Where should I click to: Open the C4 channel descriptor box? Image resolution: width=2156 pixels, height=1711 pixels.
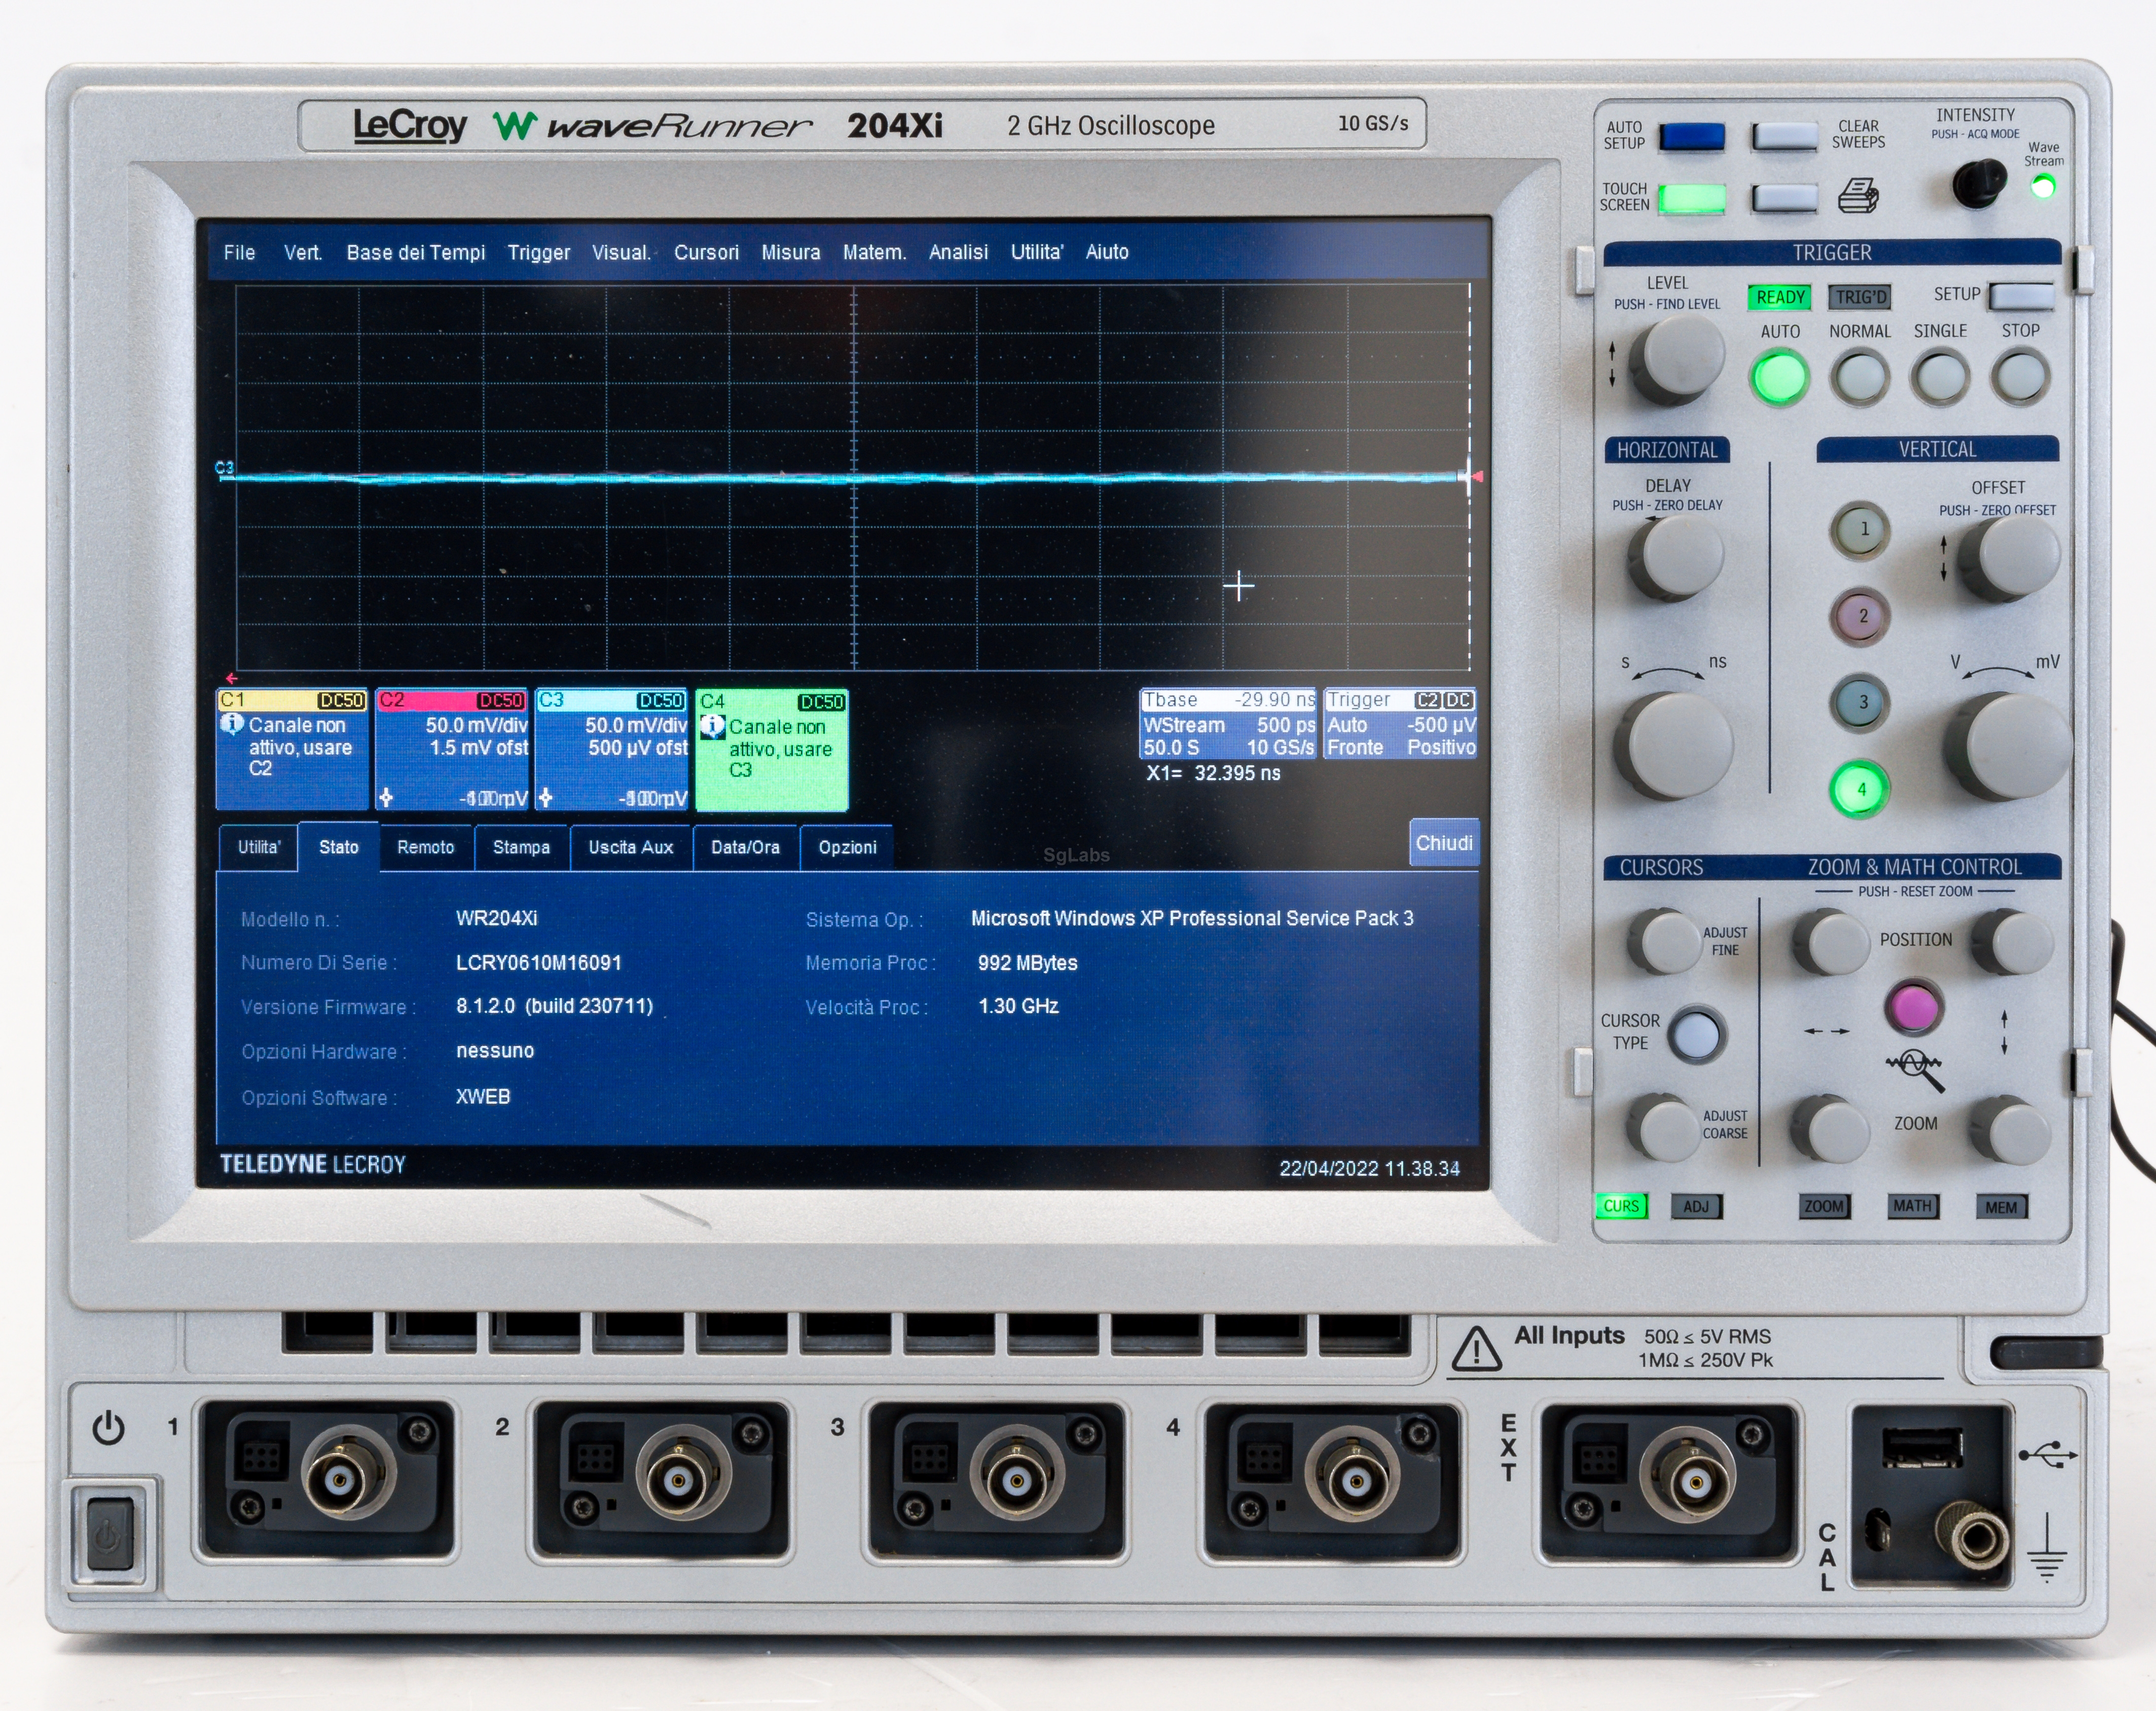(772, 749)
